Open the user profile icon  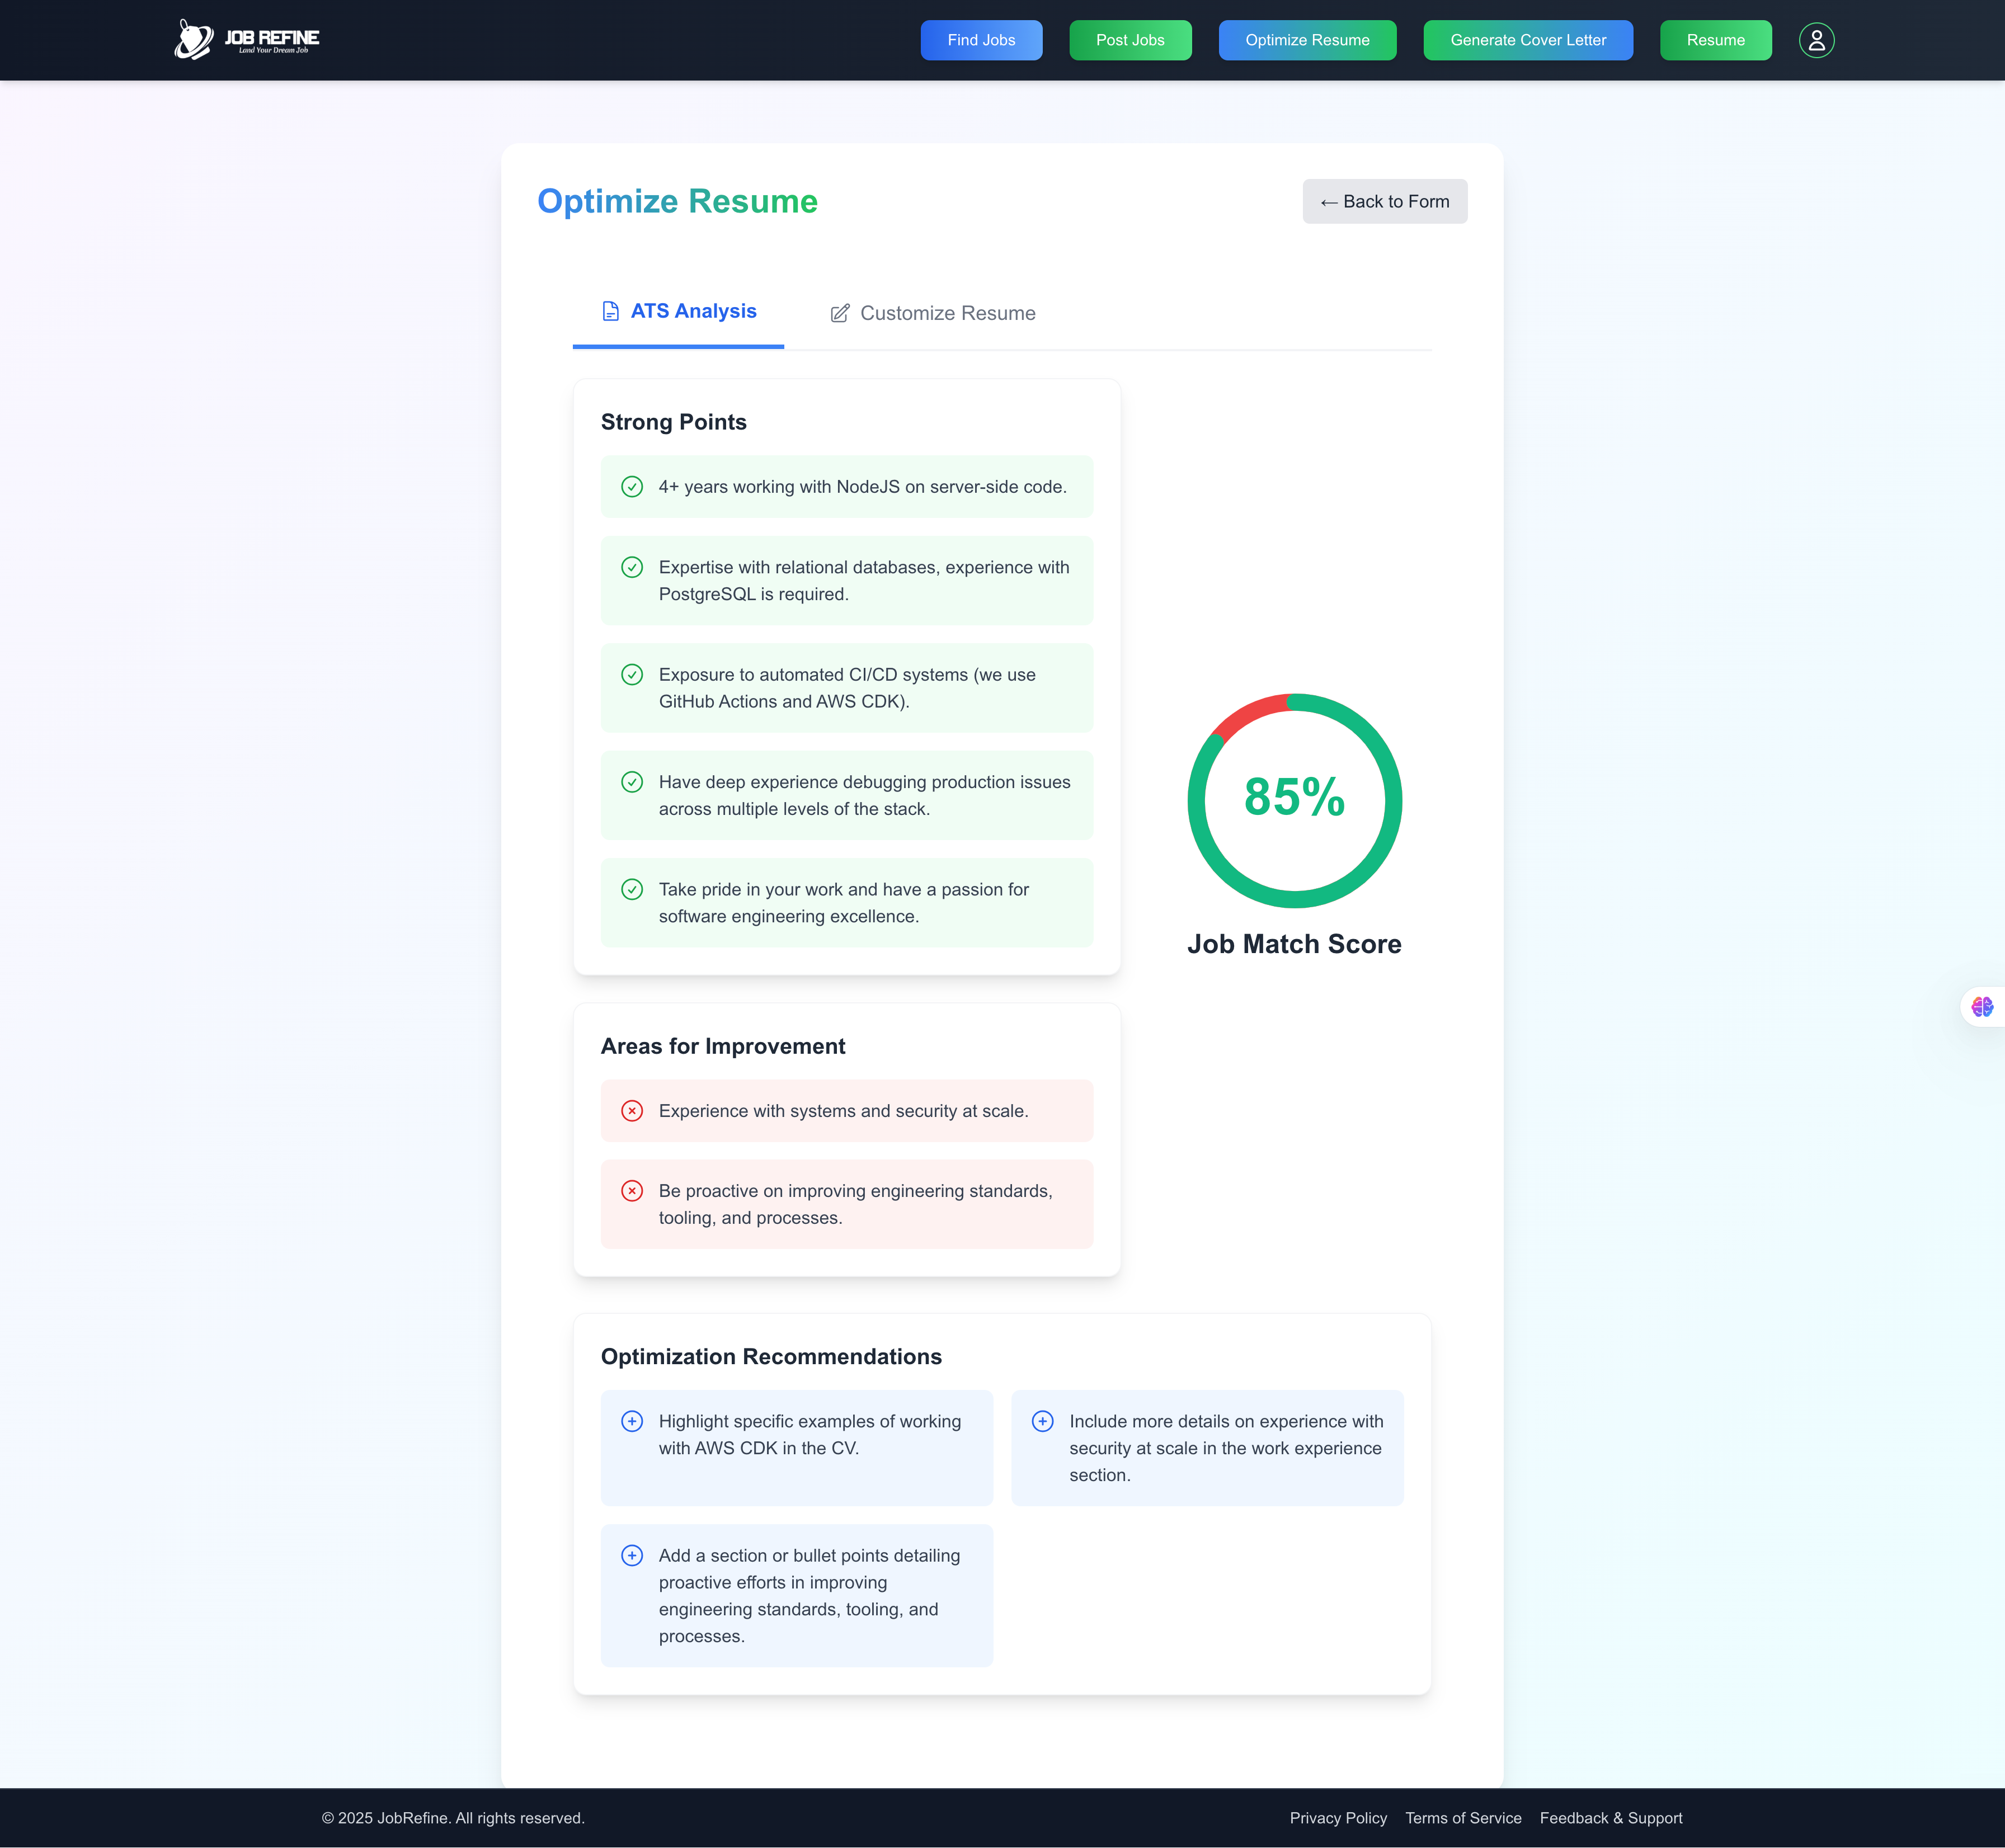click(x=1816, y=40)
